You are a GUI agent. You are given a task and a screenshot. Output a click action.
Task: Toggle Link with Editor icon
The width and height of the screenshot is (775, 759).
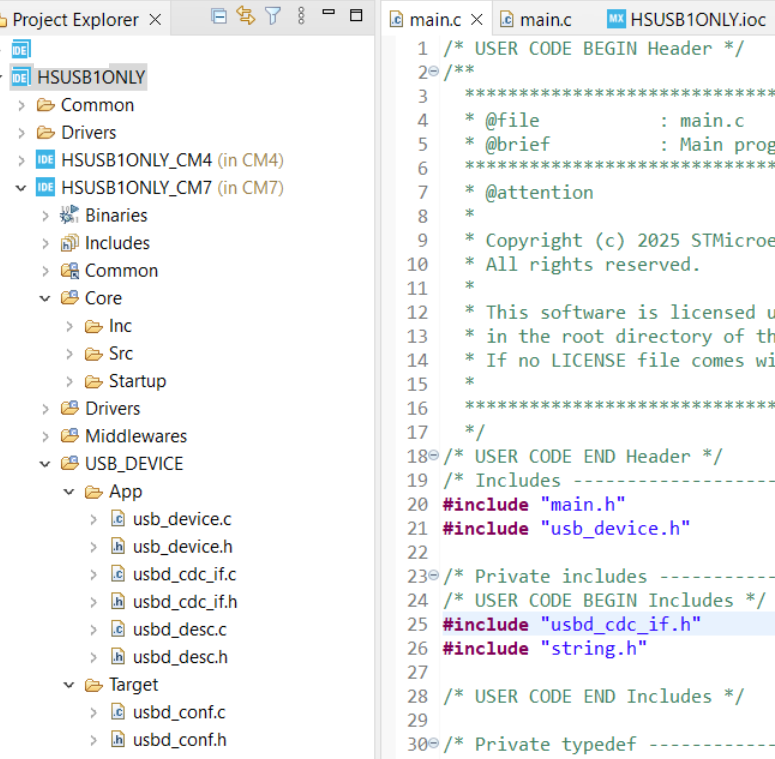(246, 16)
